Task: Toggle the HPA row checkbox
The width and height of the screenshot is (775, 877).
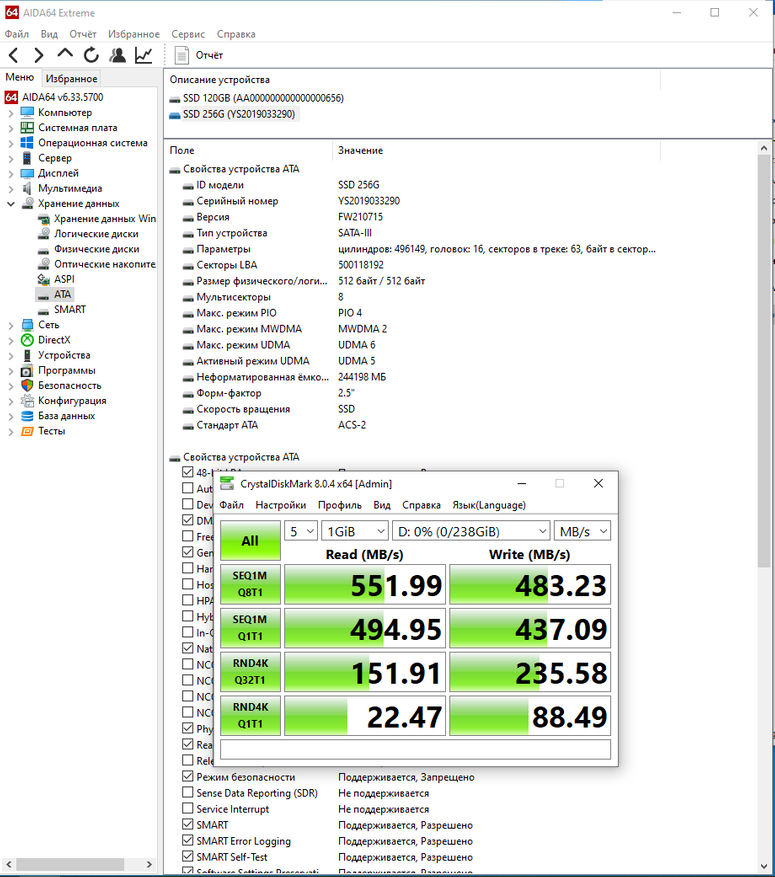Action: (188, 600)
